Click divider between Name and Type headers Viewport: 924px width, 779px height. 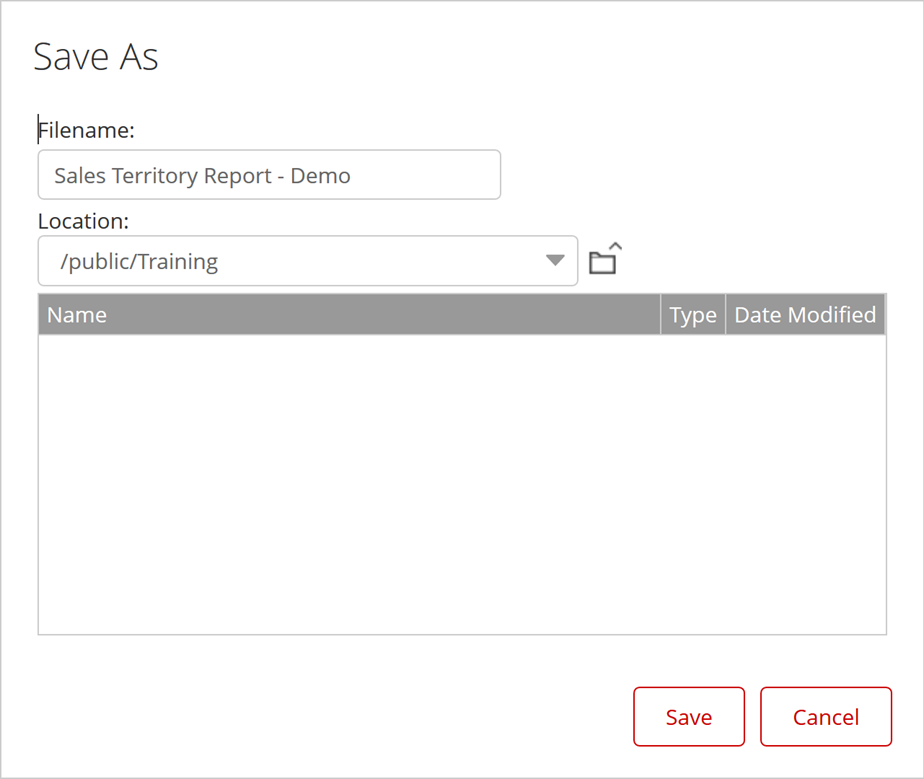click(x=660, y=314)
